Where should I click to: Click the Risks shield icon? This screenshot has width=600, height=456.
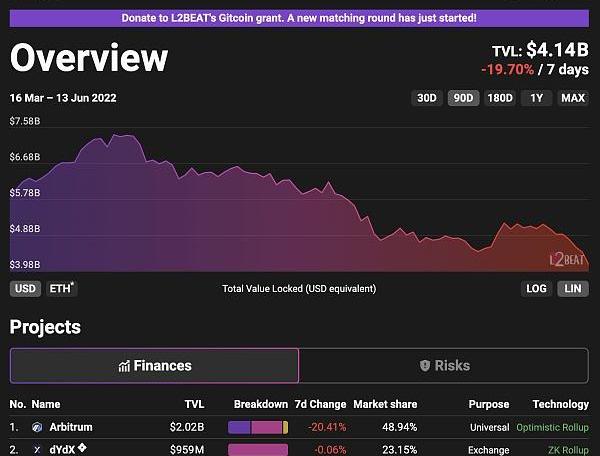click(x=425, y=366)
